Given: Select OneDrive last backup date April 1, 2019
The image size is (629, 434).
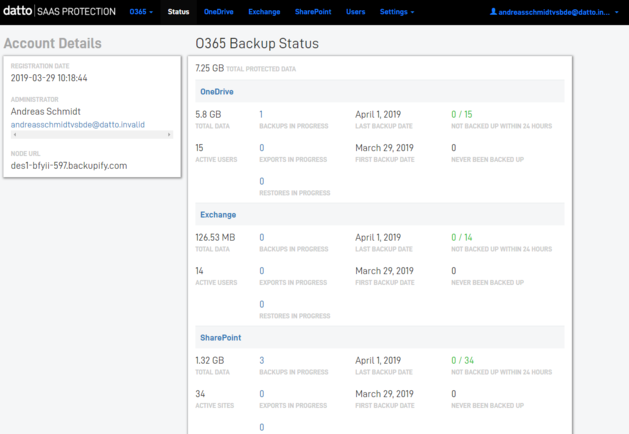Looking at the screenshot, I should pyautogui.click(x=378, y=114).
